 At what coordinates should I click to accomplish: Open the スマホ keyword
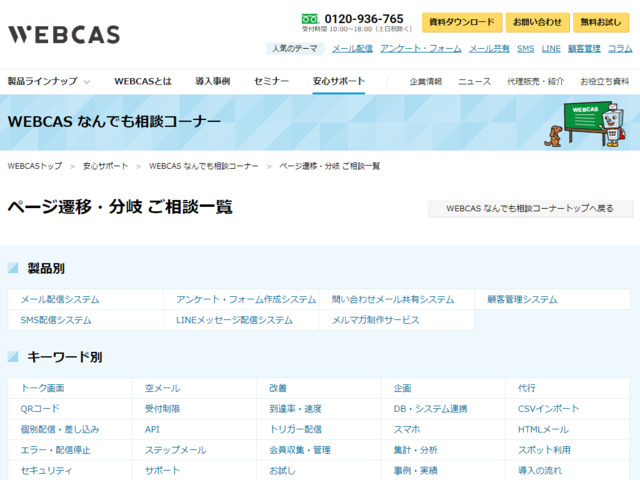(x=407, y=429)
